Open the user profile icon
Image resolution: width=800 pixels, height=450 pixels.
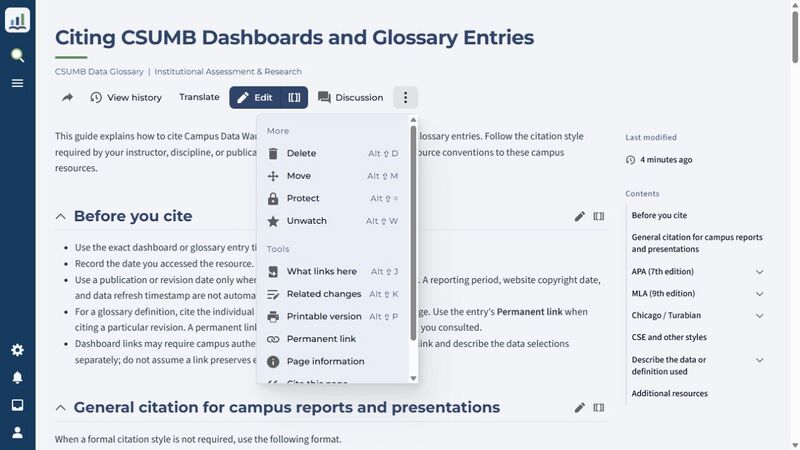tap(17, 433)
